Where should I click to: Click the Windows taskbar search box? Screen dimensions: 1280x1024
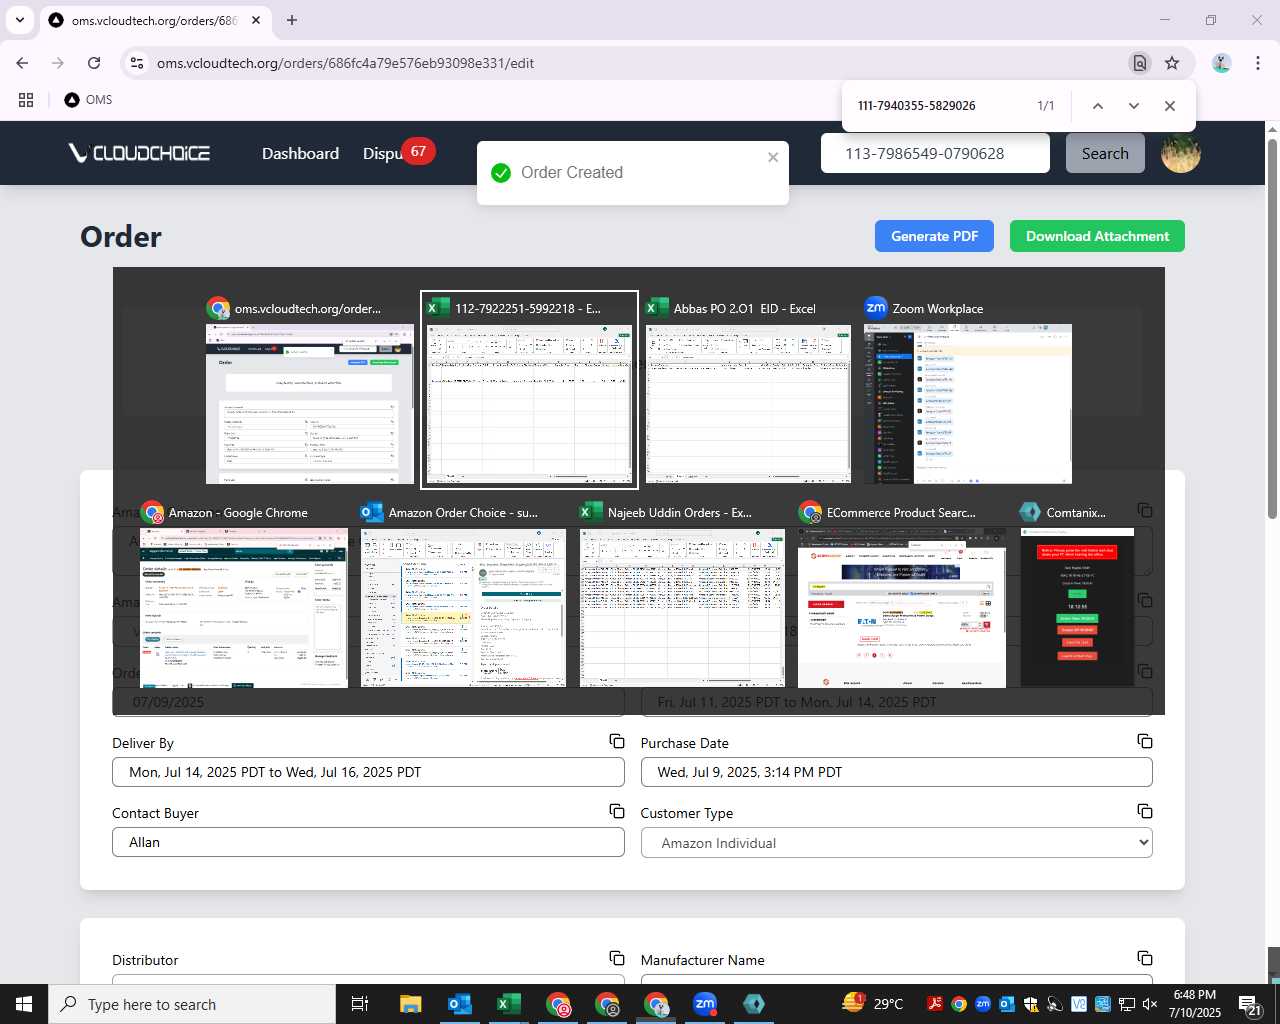tap(192, 1004)
